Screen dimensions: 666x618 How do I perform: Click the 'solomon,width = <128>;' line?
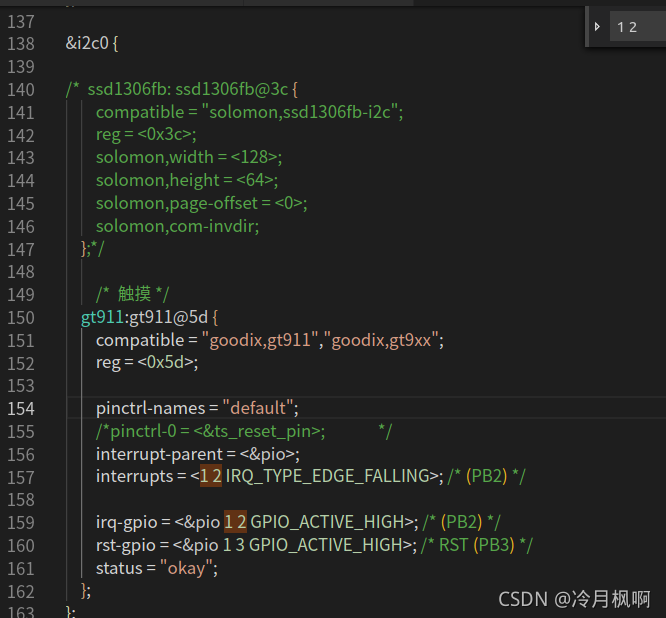pyautogui.click(x=189, y=157)
